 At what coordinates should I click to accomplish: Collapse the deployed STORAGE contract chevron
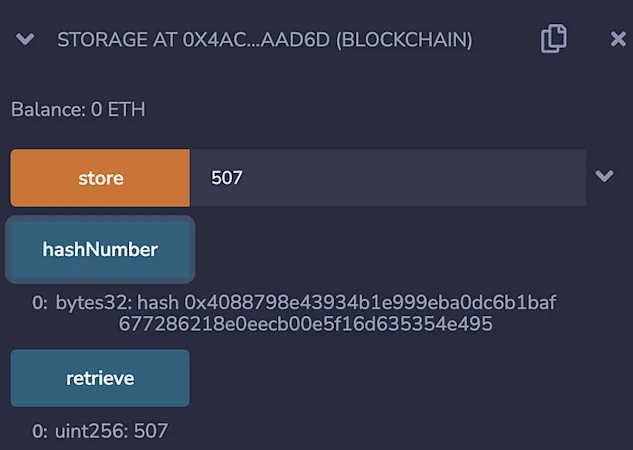[x=25, y=39]
